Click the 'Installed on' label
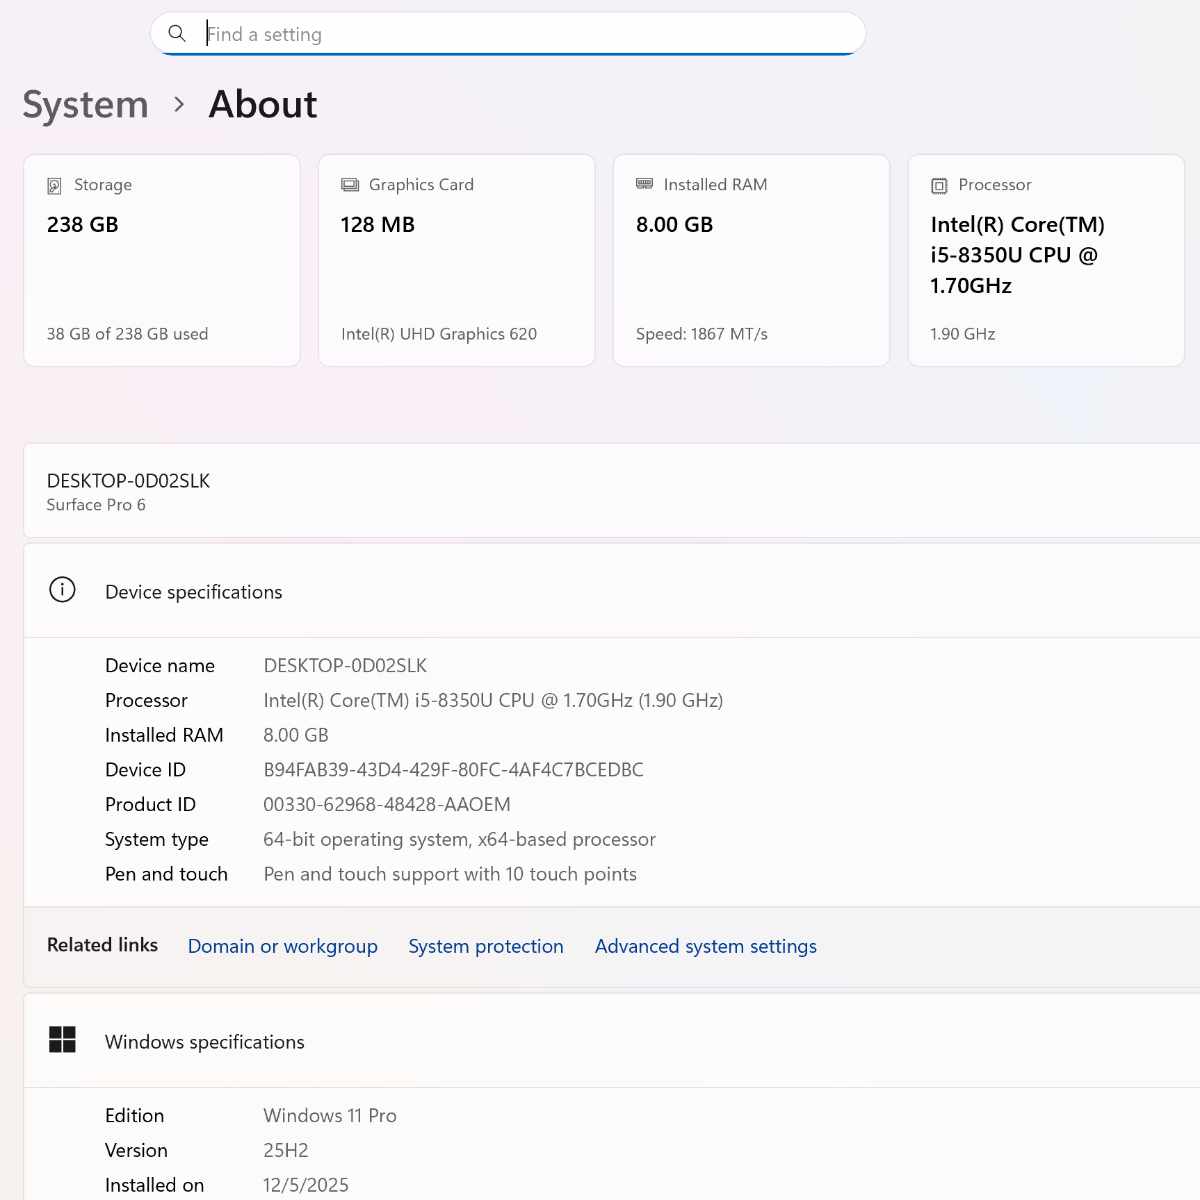Viewport: 1200px width, 1200px height. point(154,1185)
